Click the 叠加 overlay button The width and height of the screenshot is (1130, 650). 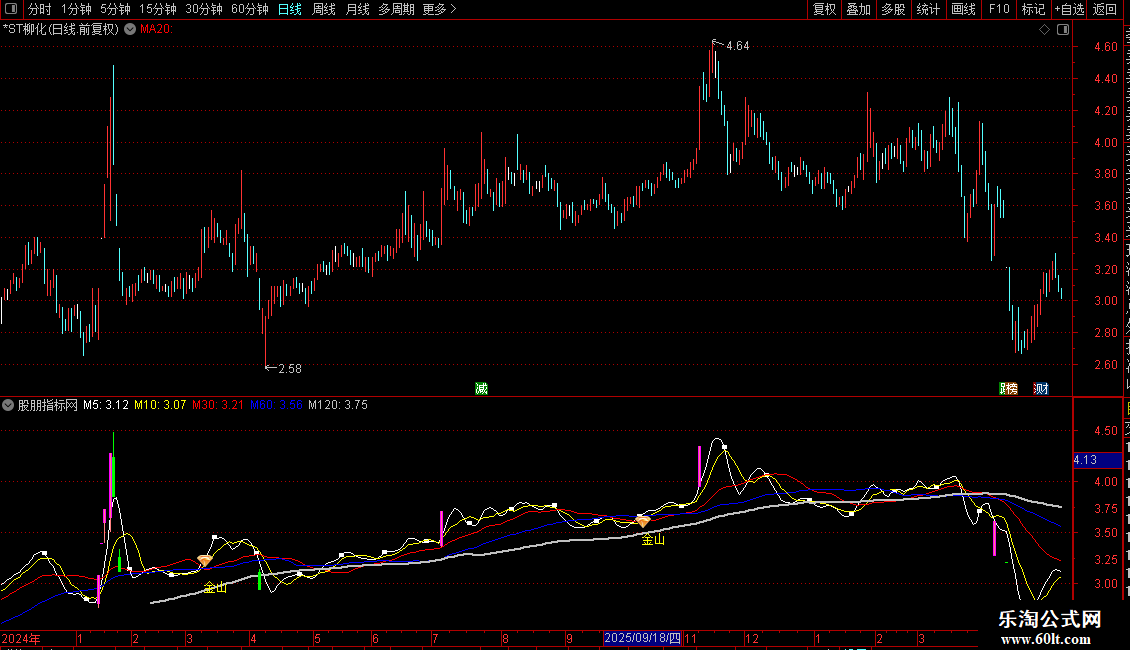pos(859,9)
